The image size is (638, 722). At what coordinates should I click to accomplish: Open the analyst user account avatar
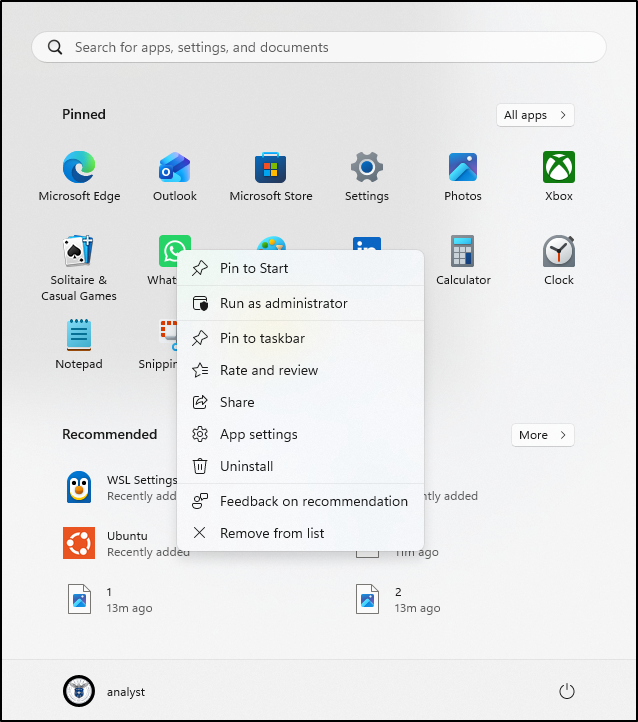(x=79, y=691)
